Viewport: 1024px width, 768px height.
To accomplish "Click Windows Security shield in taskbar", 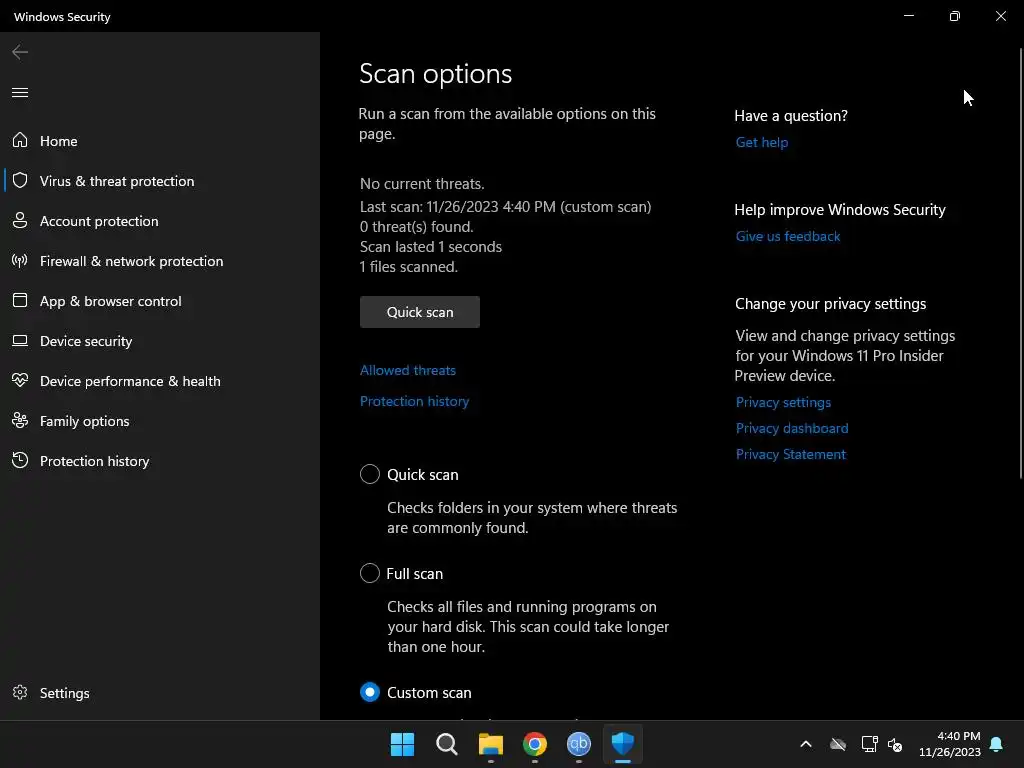I will [622, 744].
